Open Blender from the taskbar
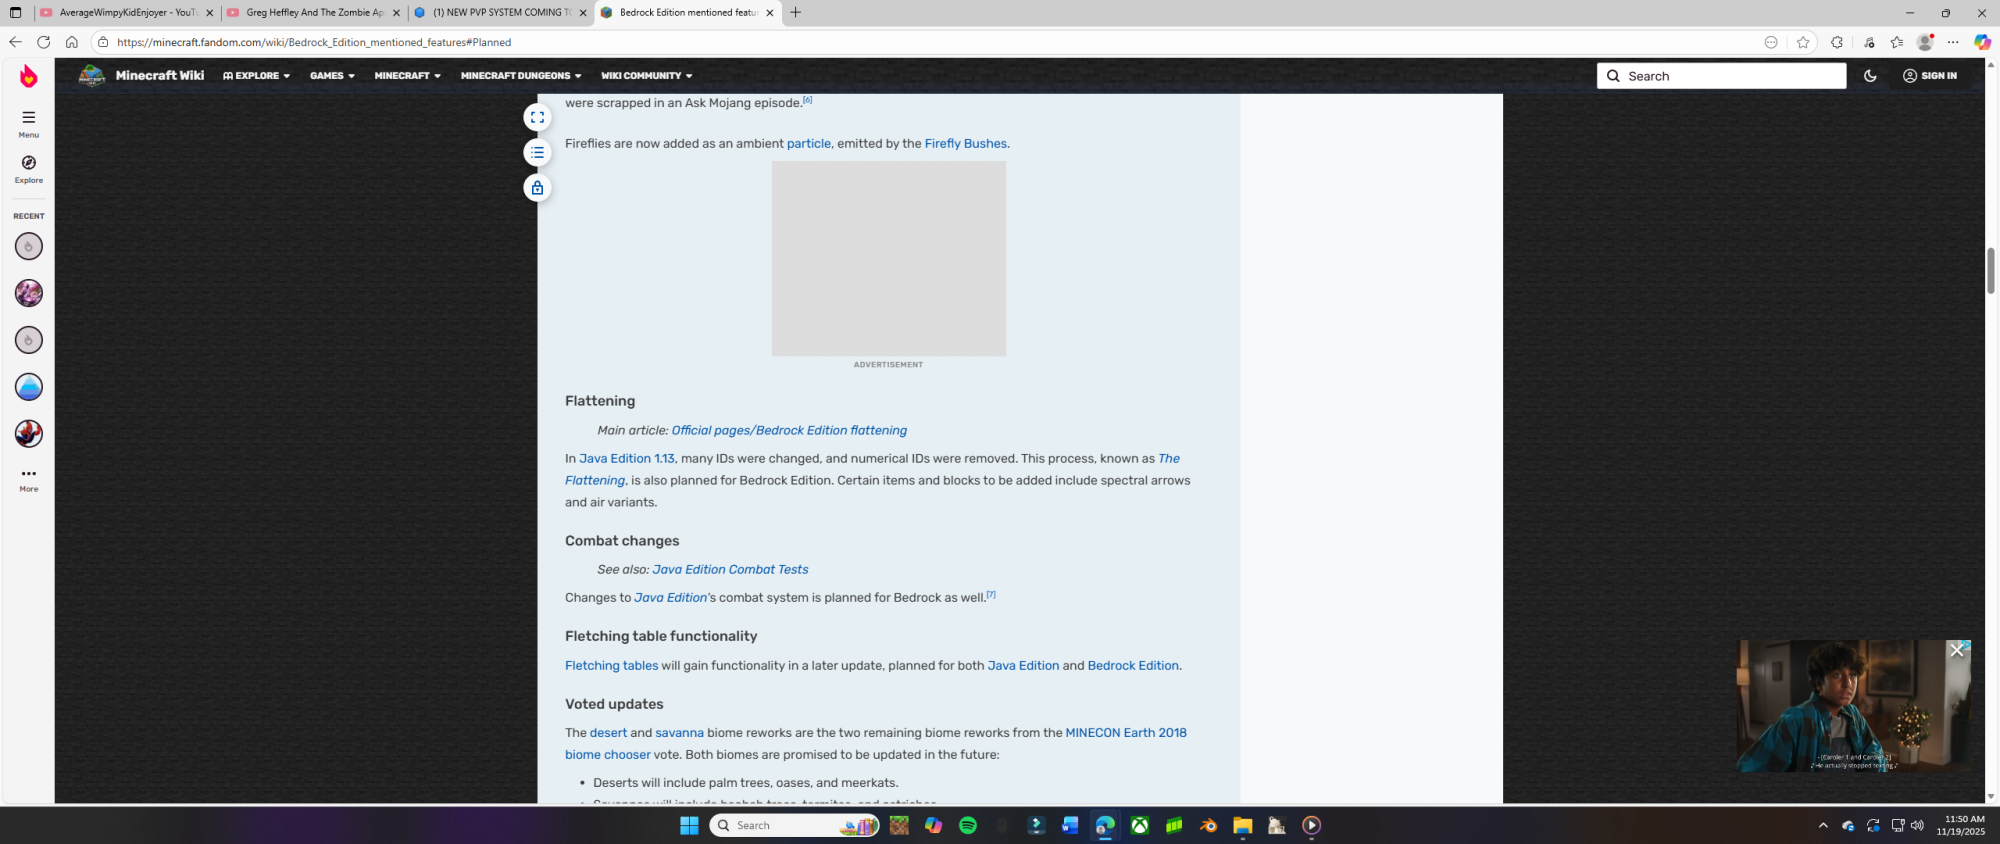Screen dimensions: 2000x844 pyautogui.click(x=1208, y=825)
